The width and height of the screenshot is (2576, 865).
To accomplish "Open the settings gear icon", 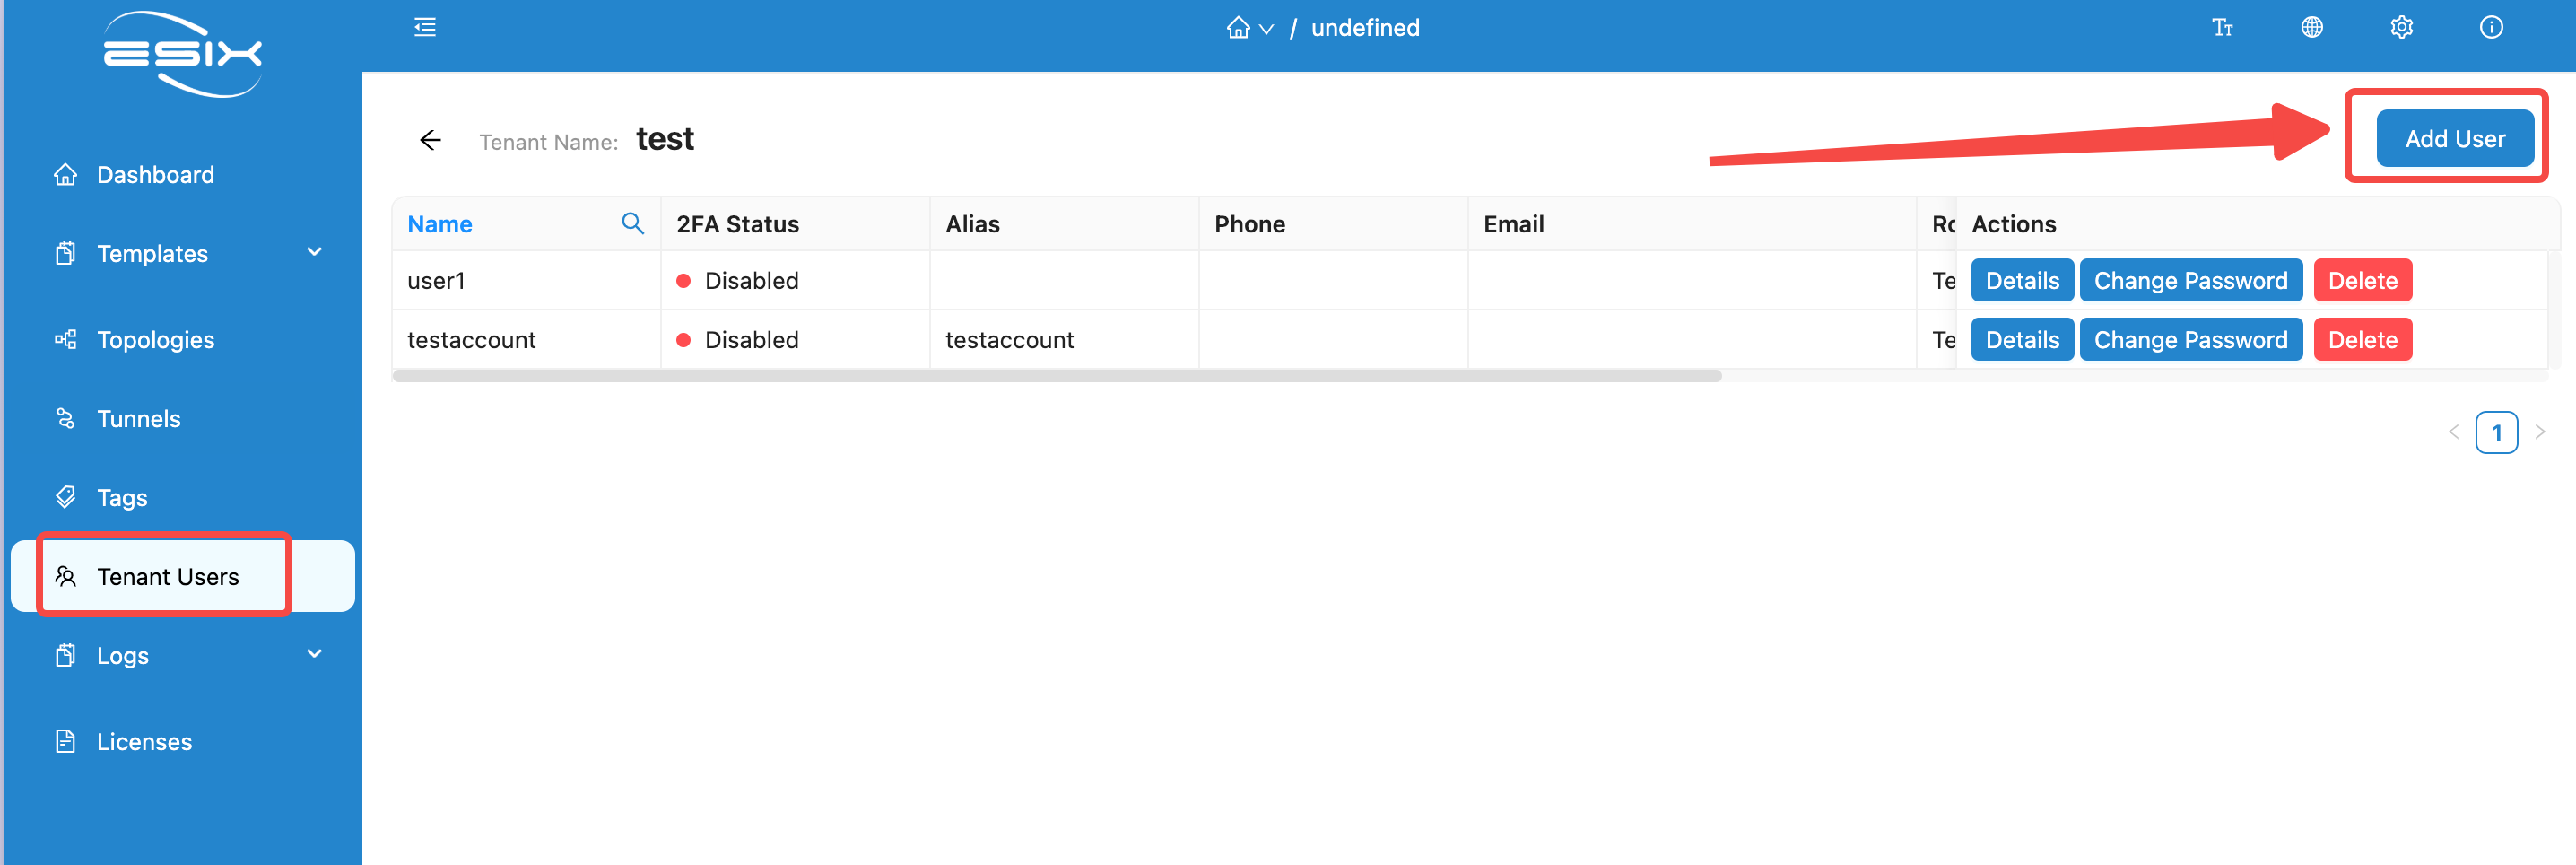I will [x=2401, y=28].
